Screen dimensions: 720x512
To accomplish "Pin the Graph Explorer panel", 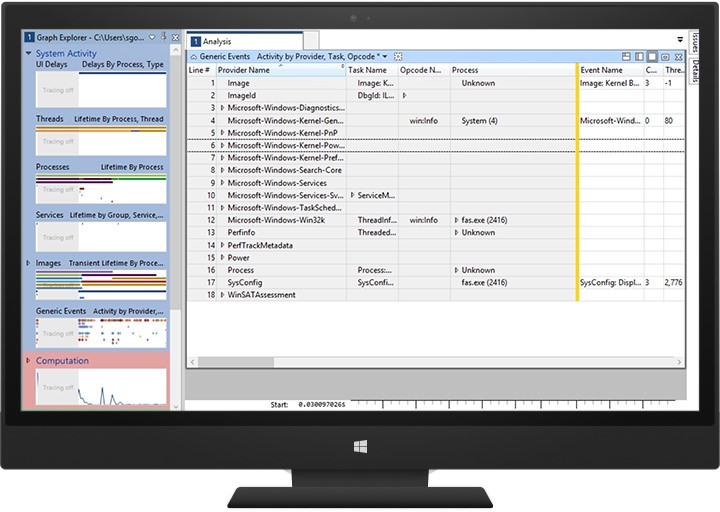I will (x=163, y=37).
